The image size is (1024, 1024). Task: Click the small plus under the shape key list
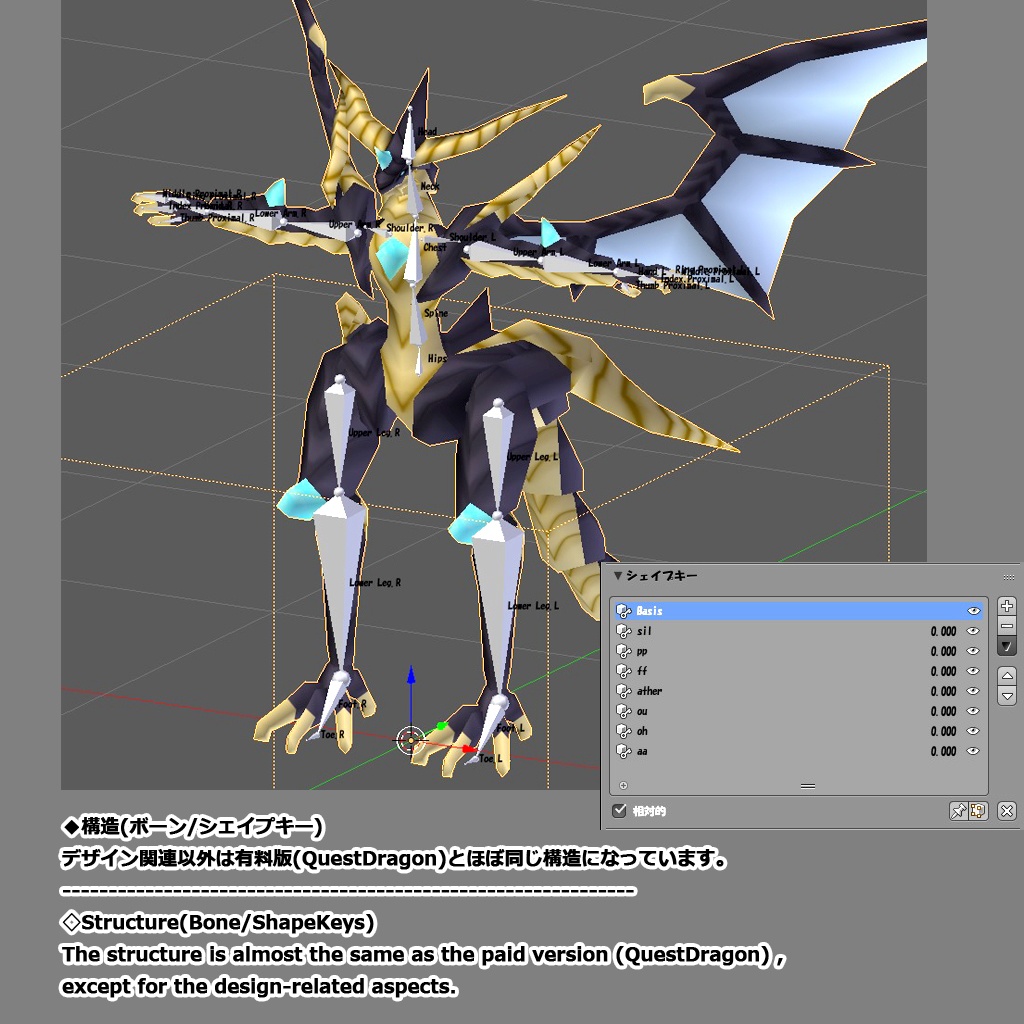[624, 785]
